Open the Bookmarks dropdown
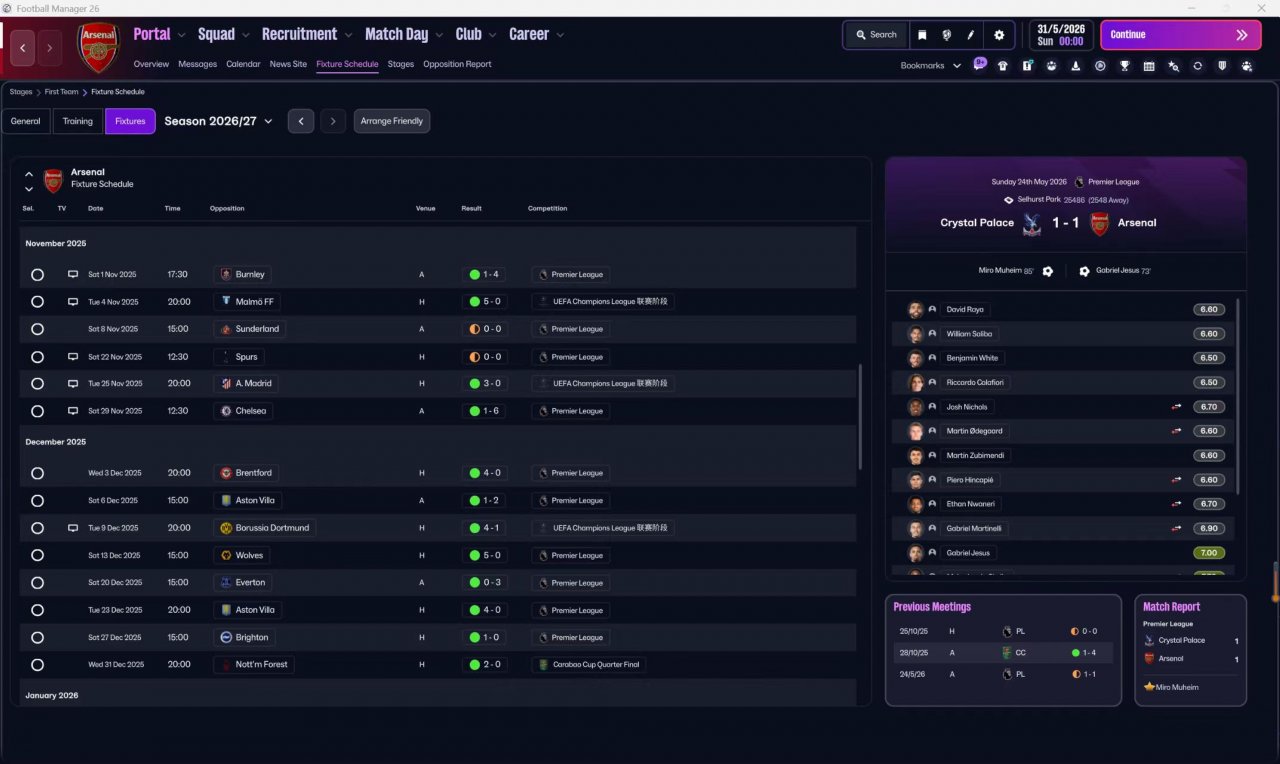The height and width of the screenshot is (764, 1280). click(930, 66)
